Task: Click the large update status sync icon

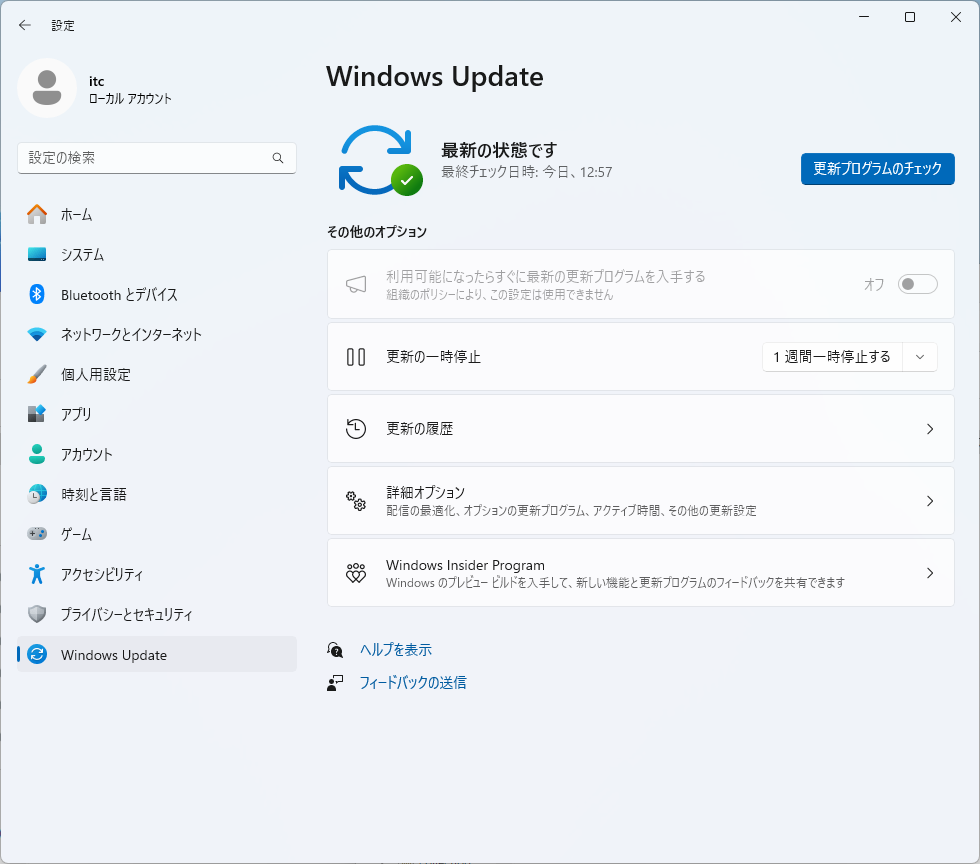Action: 381,161
